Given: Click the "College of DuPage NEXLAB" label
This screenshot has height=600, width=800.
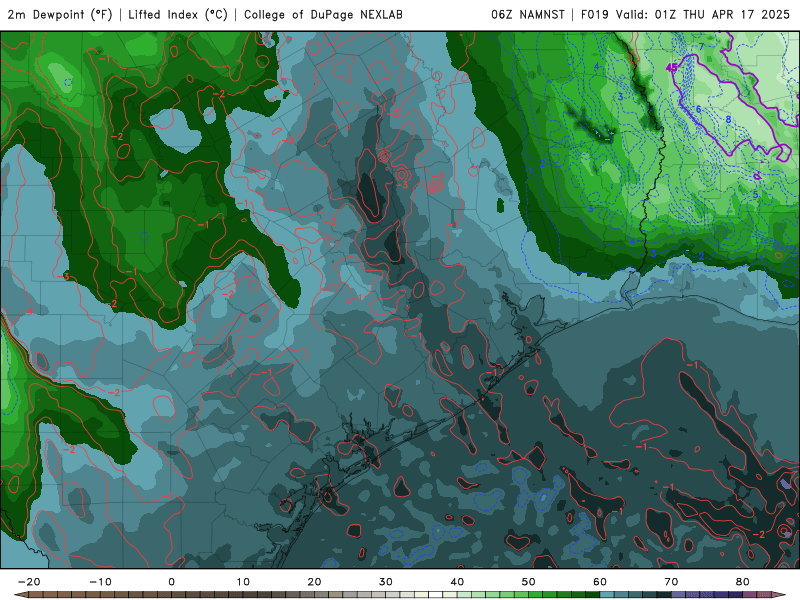Looking at the screenshot, I should click(x=323, y=14).
